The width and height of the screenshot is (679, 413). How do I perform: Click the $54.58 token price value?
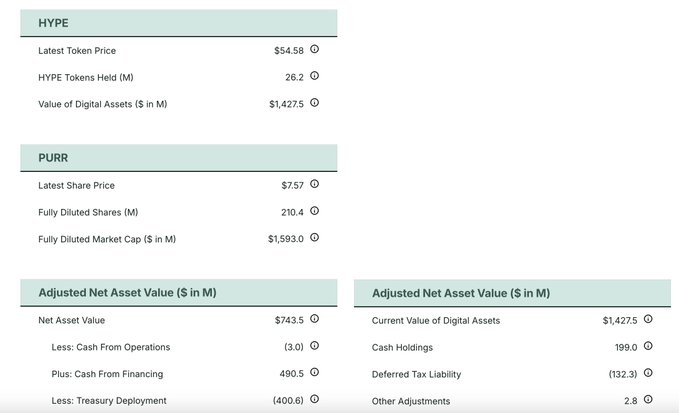(x=289, y=51)
